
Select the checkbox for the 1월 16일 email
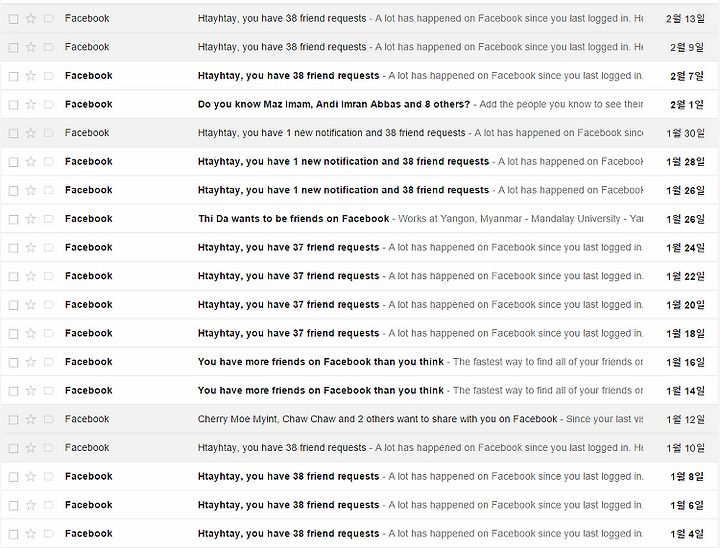14,362
